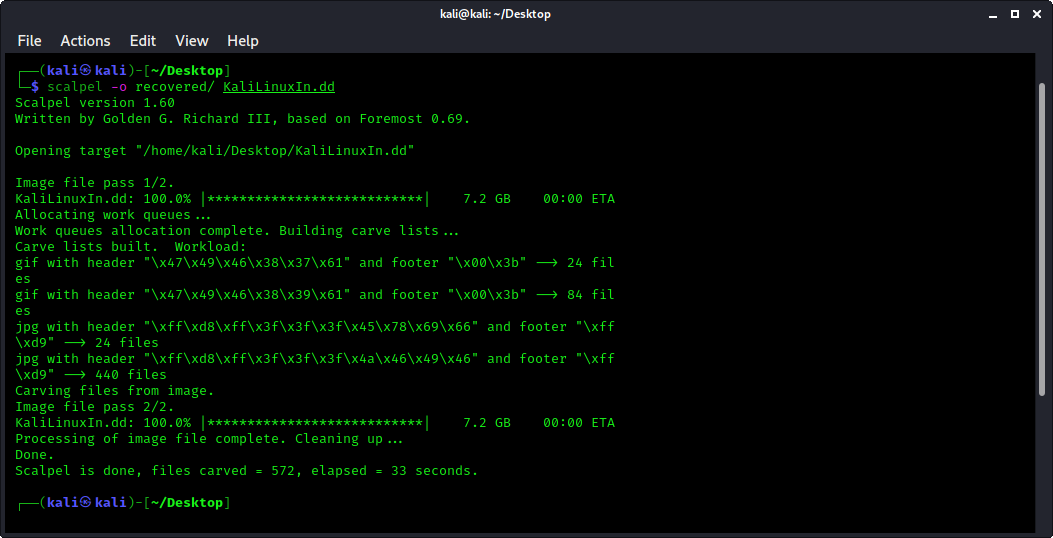Click 'recovered/' output directory argument

click(x=175, y=87)
